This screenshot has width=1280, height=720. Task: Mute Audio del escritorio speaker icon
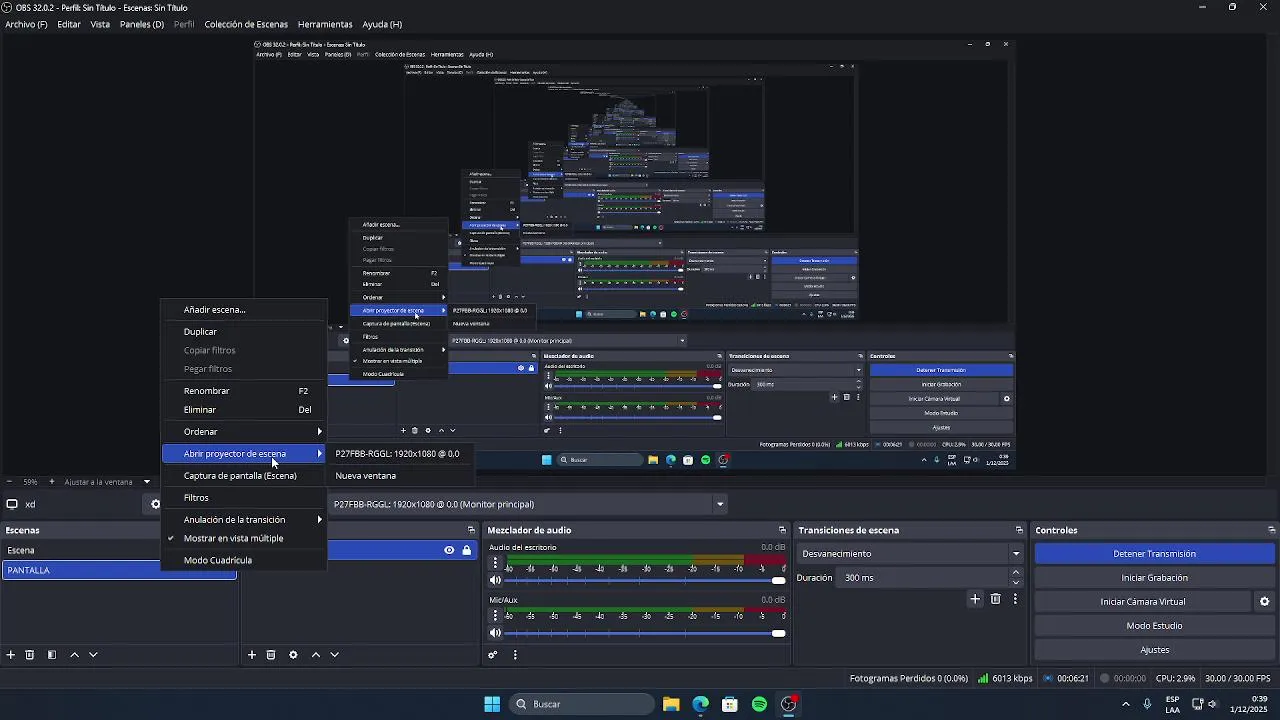495,580
